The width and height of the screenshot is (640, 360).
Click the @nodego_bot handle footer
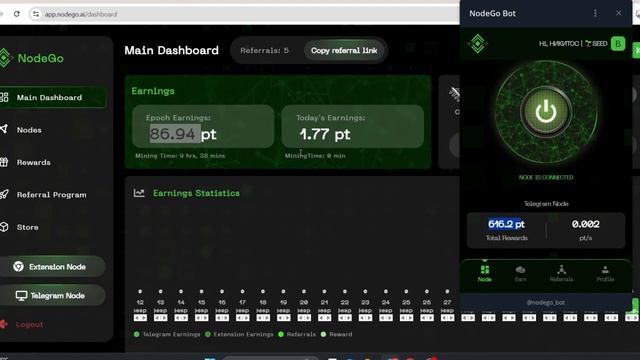546,302
